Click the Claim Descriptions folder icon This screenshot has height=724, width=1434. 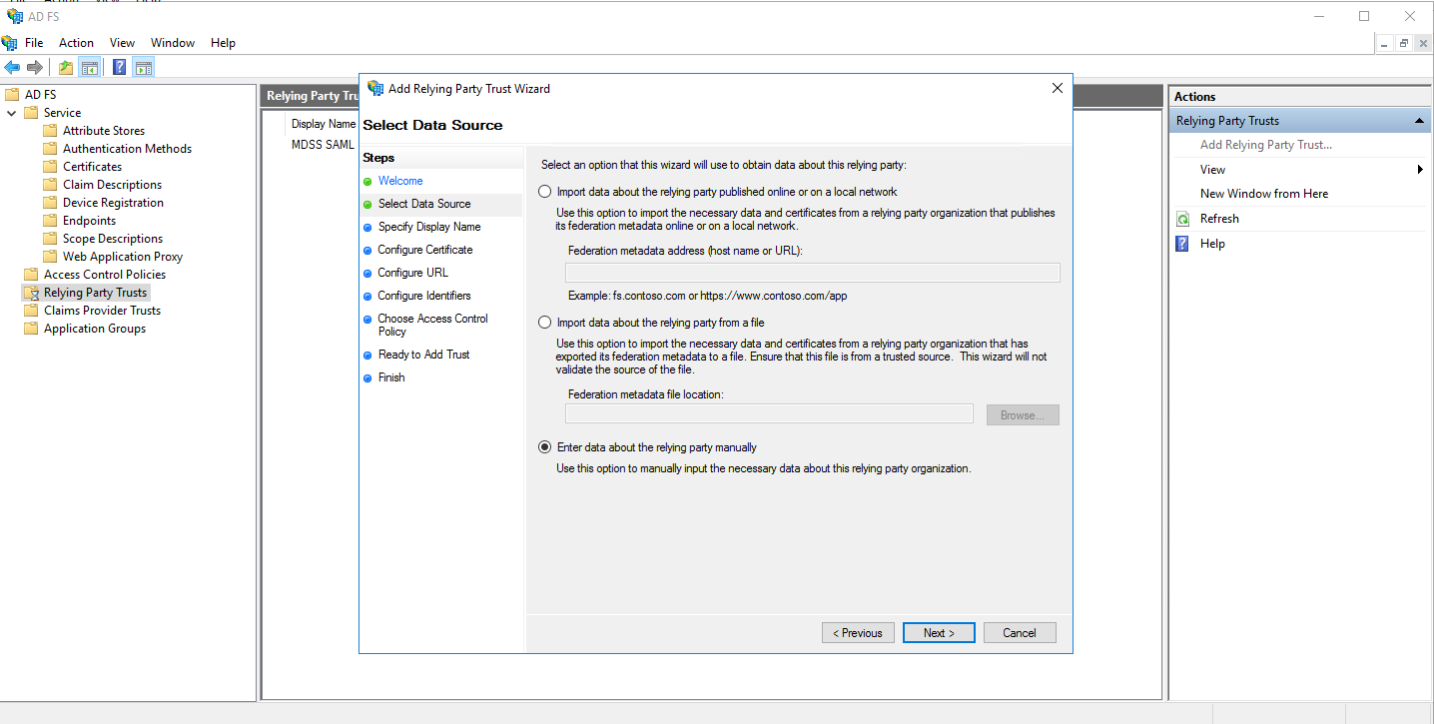point(50,185)
